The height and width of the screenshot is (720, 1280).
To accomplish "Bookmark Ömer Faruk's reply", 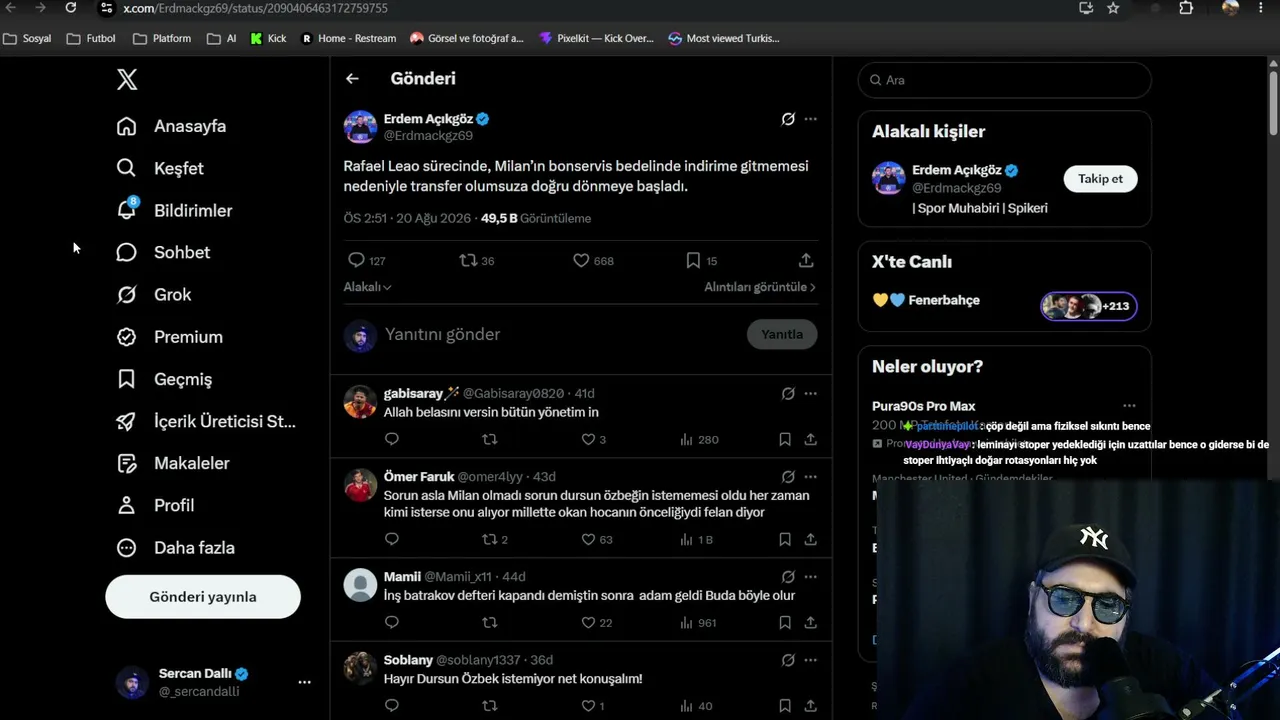I will pos(785,539).
